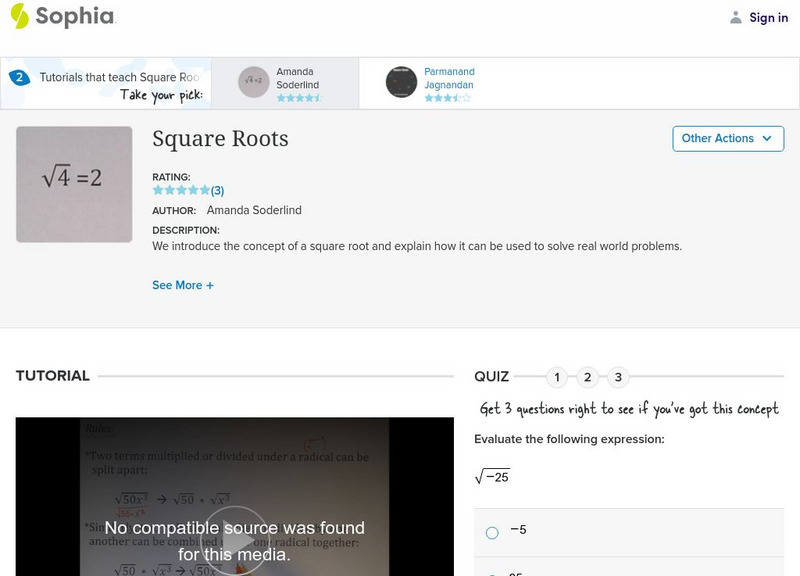Play the tutorial video

pyautogui.click(x=236, y=541)
